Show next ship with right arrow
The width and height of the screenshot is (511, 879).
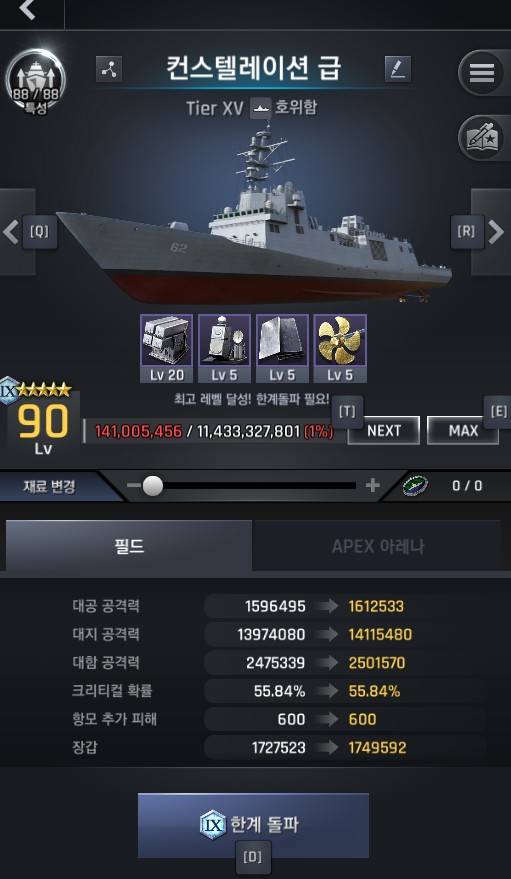[x=494, y=232]
